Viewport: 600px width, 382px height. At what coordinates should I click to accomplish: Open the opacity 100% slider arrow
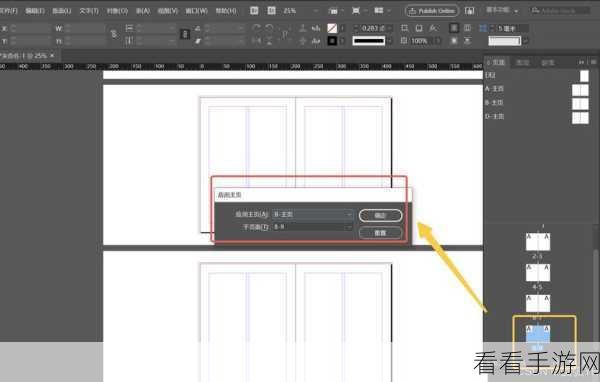(438, 41)
